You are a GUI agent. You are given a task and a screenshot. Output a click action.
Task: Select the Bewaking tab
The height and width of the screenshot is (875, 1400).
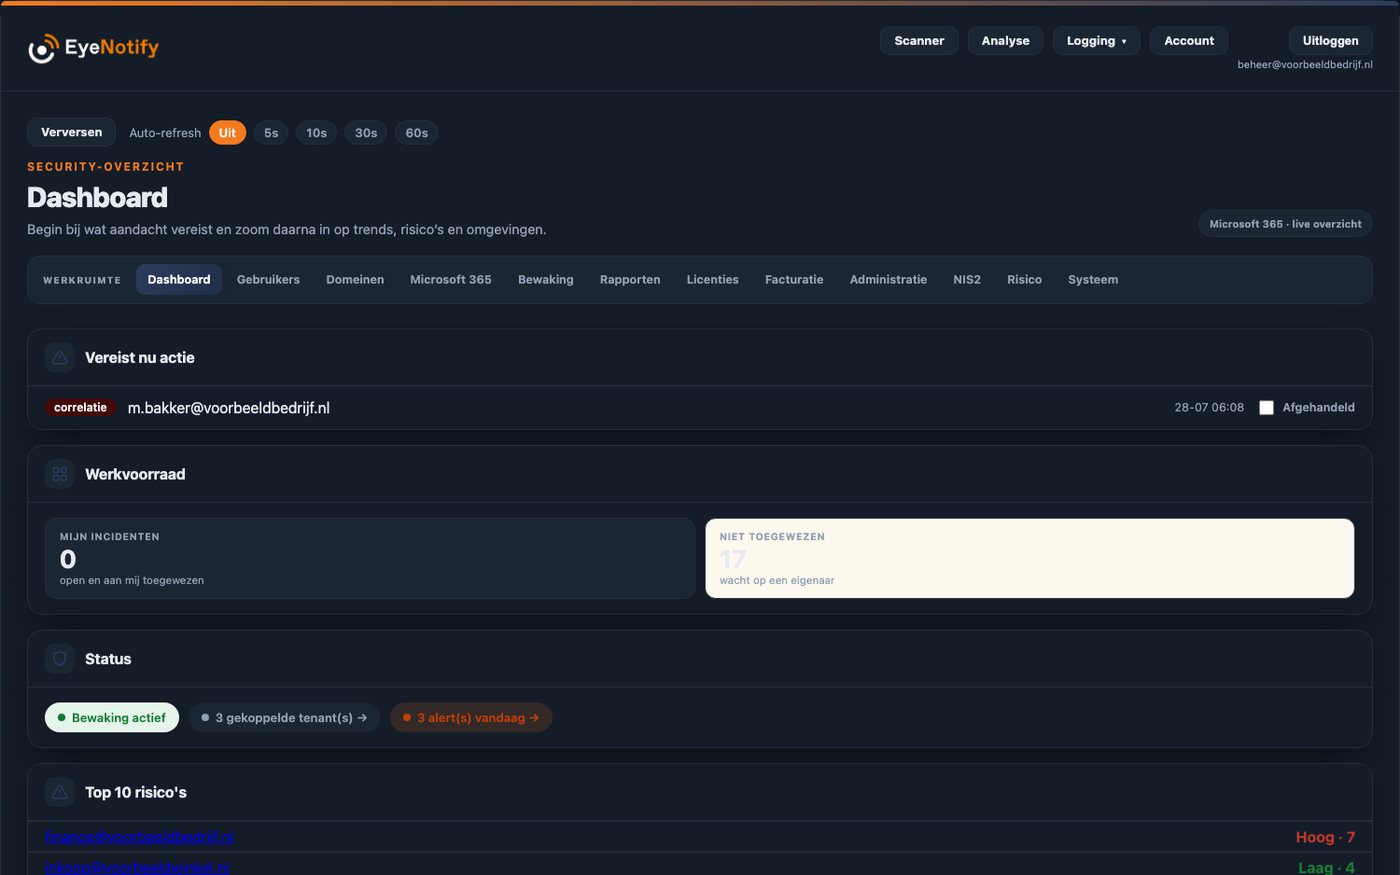pos(546,280)
